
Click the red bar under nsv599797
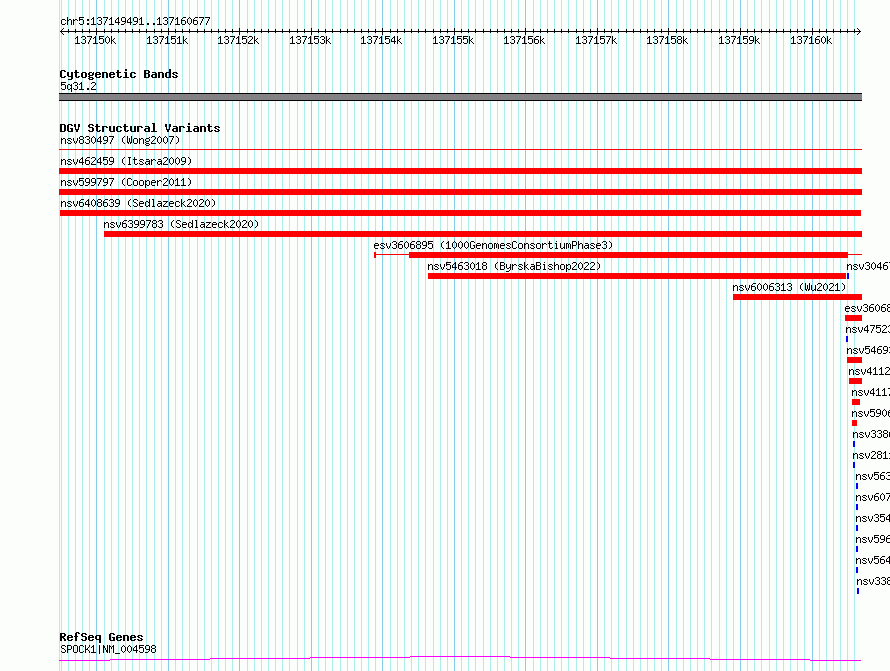pos(460,192)
